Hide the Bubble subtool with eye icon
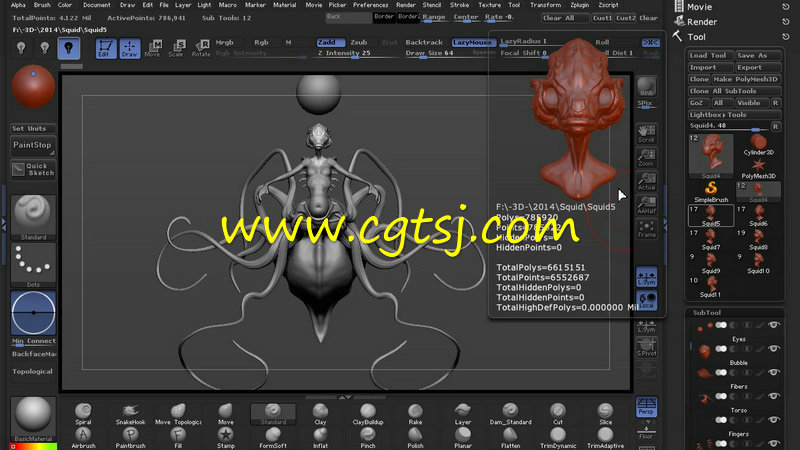The image size is (800, 450). tap(774, 348)
